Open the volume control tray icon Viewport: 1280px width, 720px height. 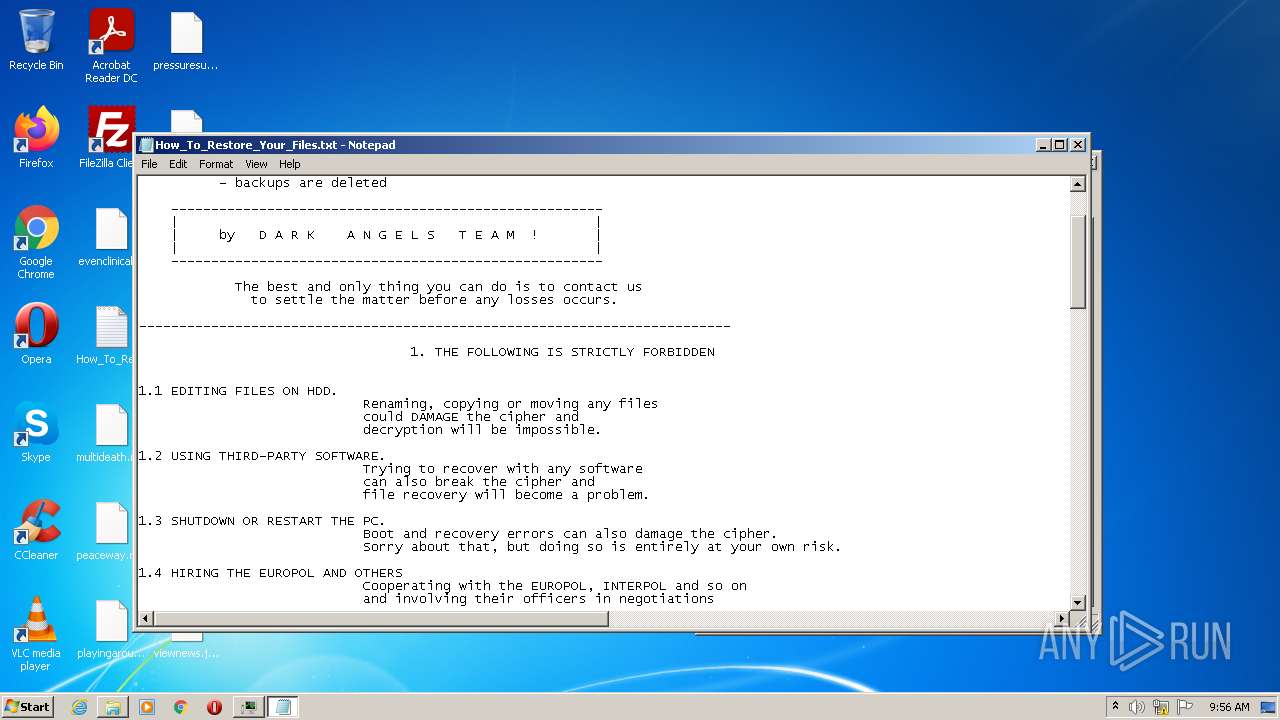click(x=1137, y=707)
